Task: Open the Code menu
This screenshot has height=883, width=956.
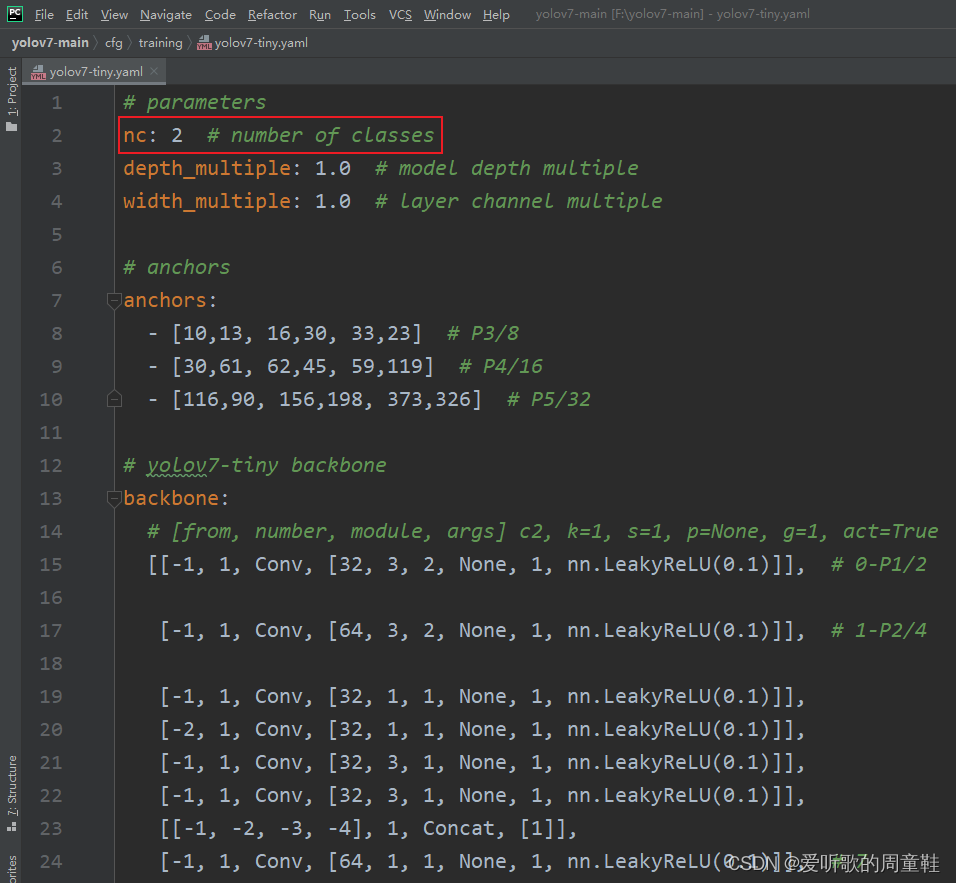Action: [x=220, y=14]
